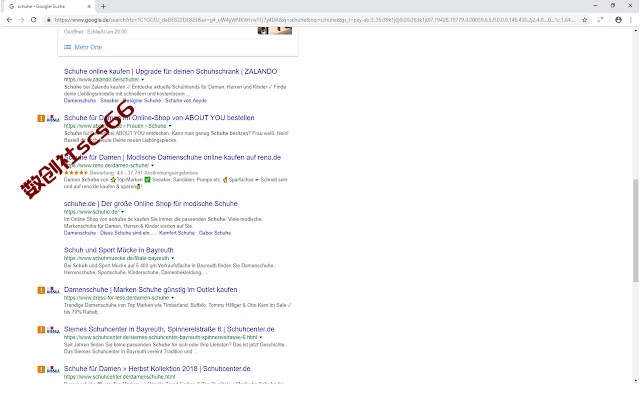Screen dimensions: 640x400
Task: Open the user profile avatar icon
Action: point(618,20)
